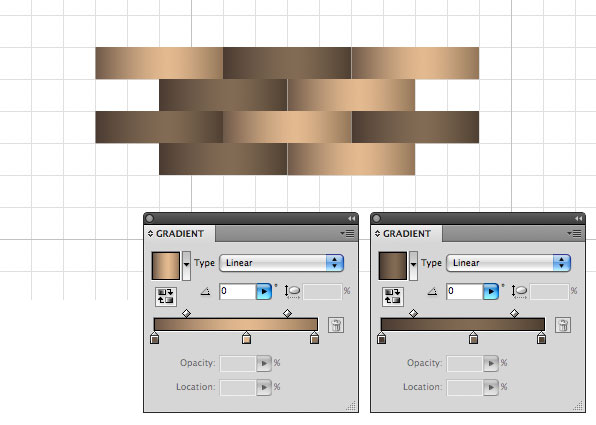The width and height of the screenshot is (596, 425).
Task: Select the rightmost color stop on right gradient slider
Action: [x=541, y=338]
